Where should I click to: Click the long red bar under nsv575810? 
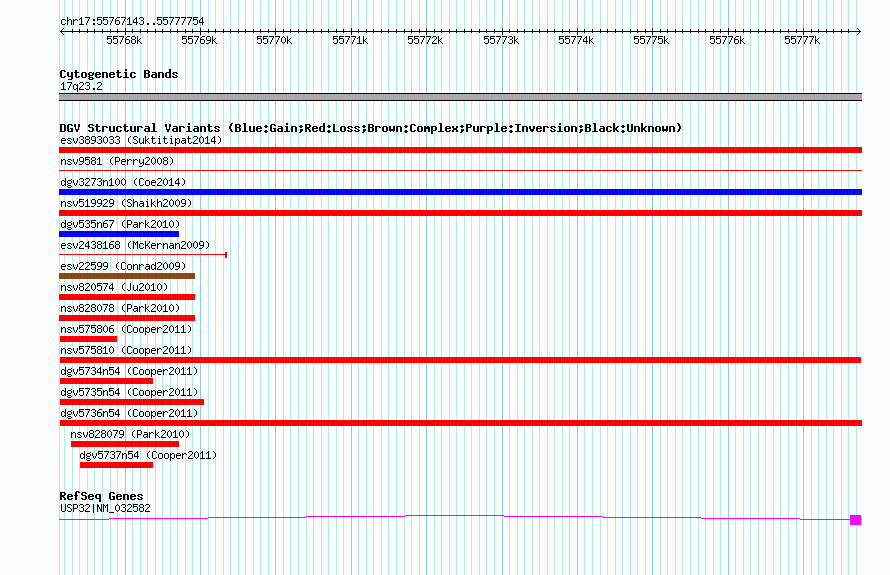(460, 360)
